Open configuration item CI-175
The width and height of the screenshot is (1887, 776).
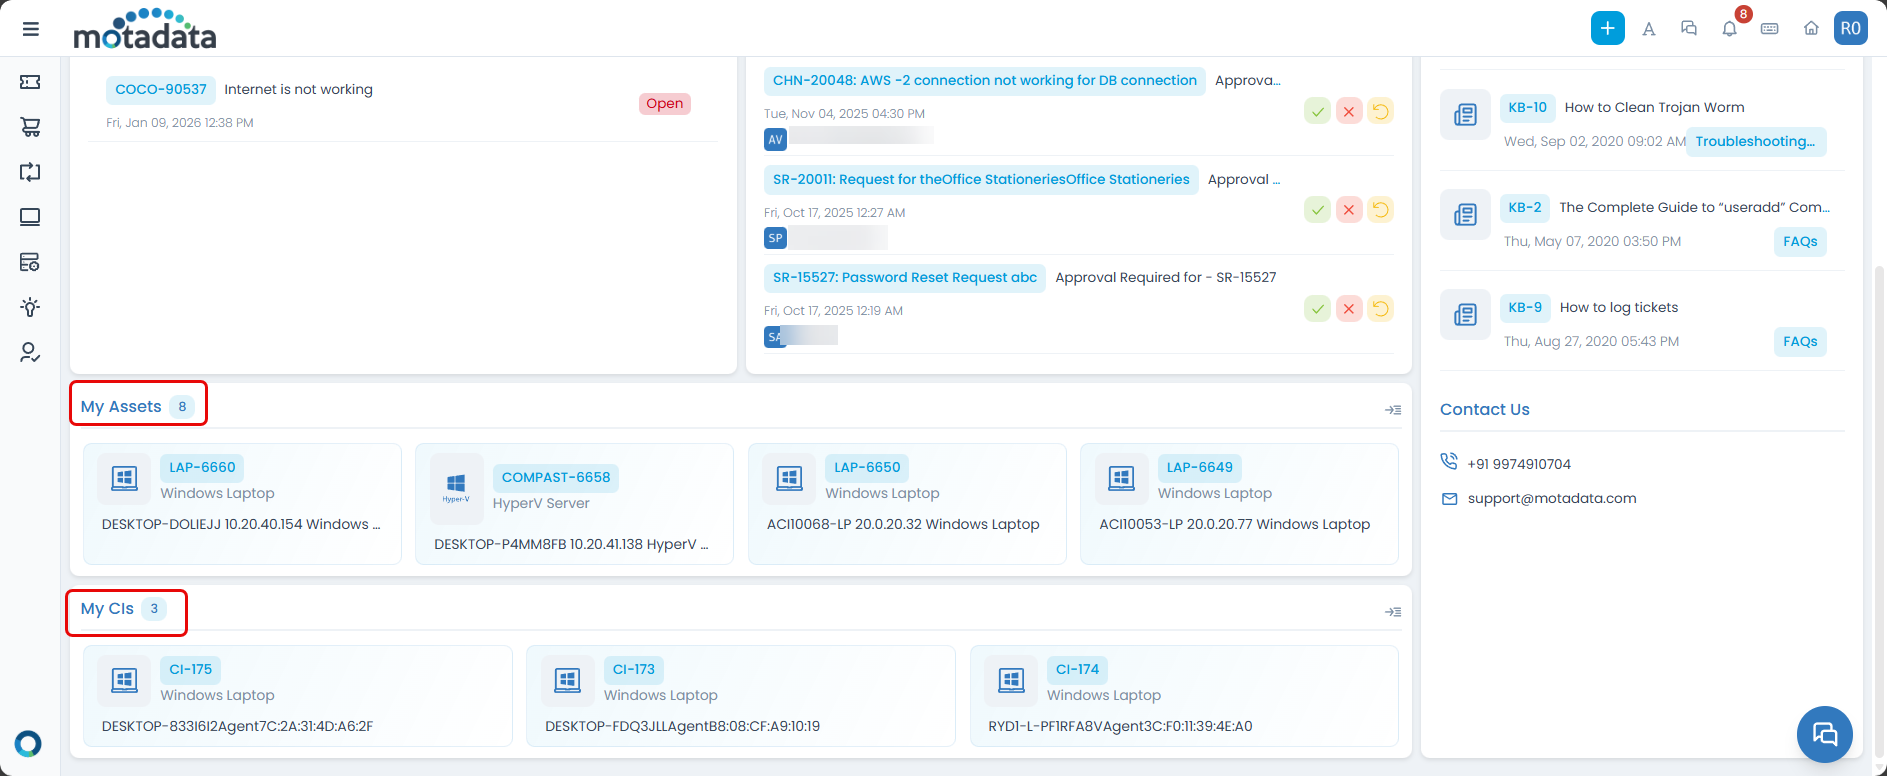point(191,670)
